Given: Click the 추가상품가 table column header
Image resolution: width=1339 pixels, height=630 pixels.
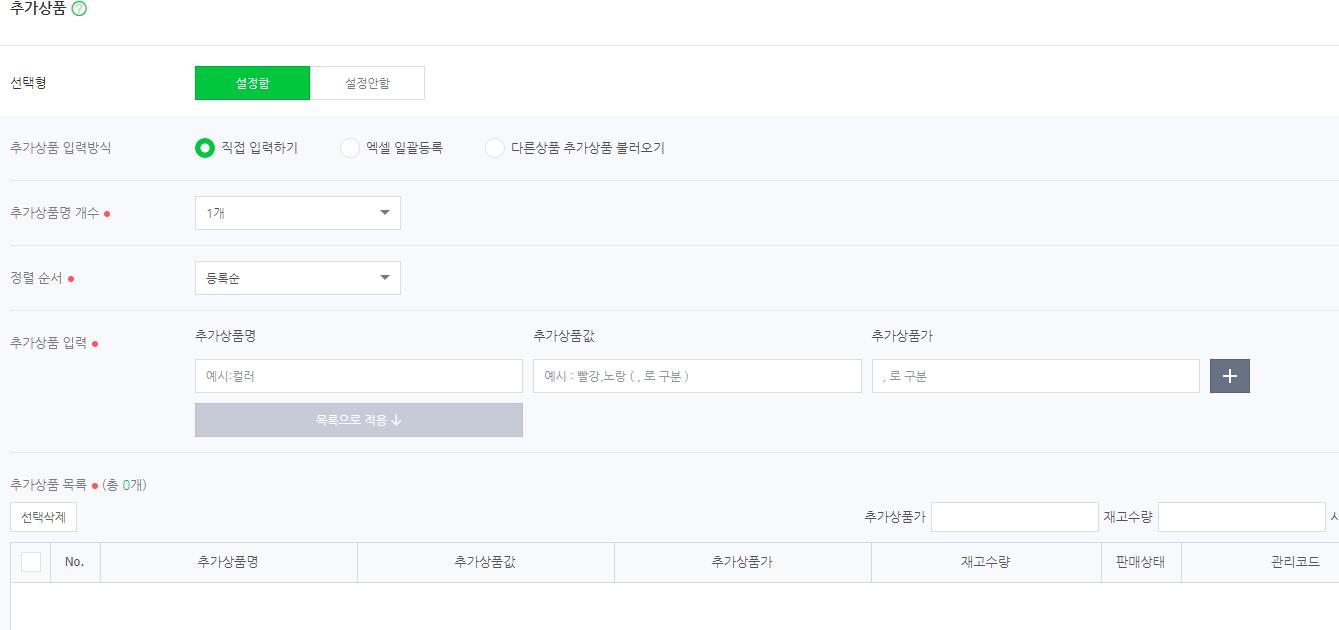Looking at the screenshot, I should tap(743, 562).
